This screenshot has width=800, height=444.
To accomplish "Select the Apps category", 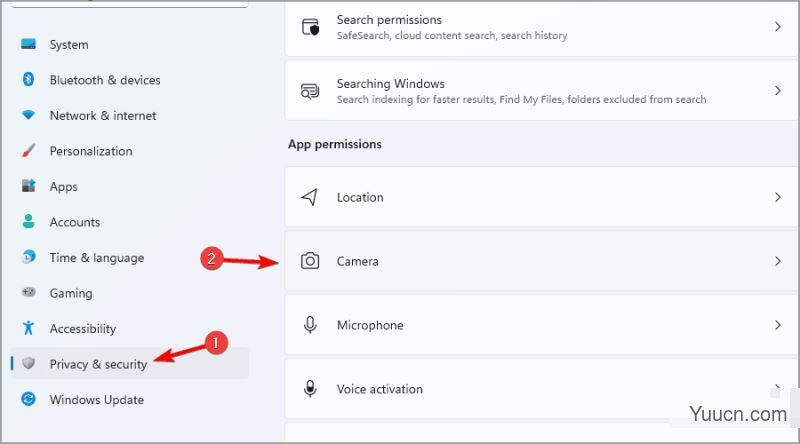I will tap(130, 186).
